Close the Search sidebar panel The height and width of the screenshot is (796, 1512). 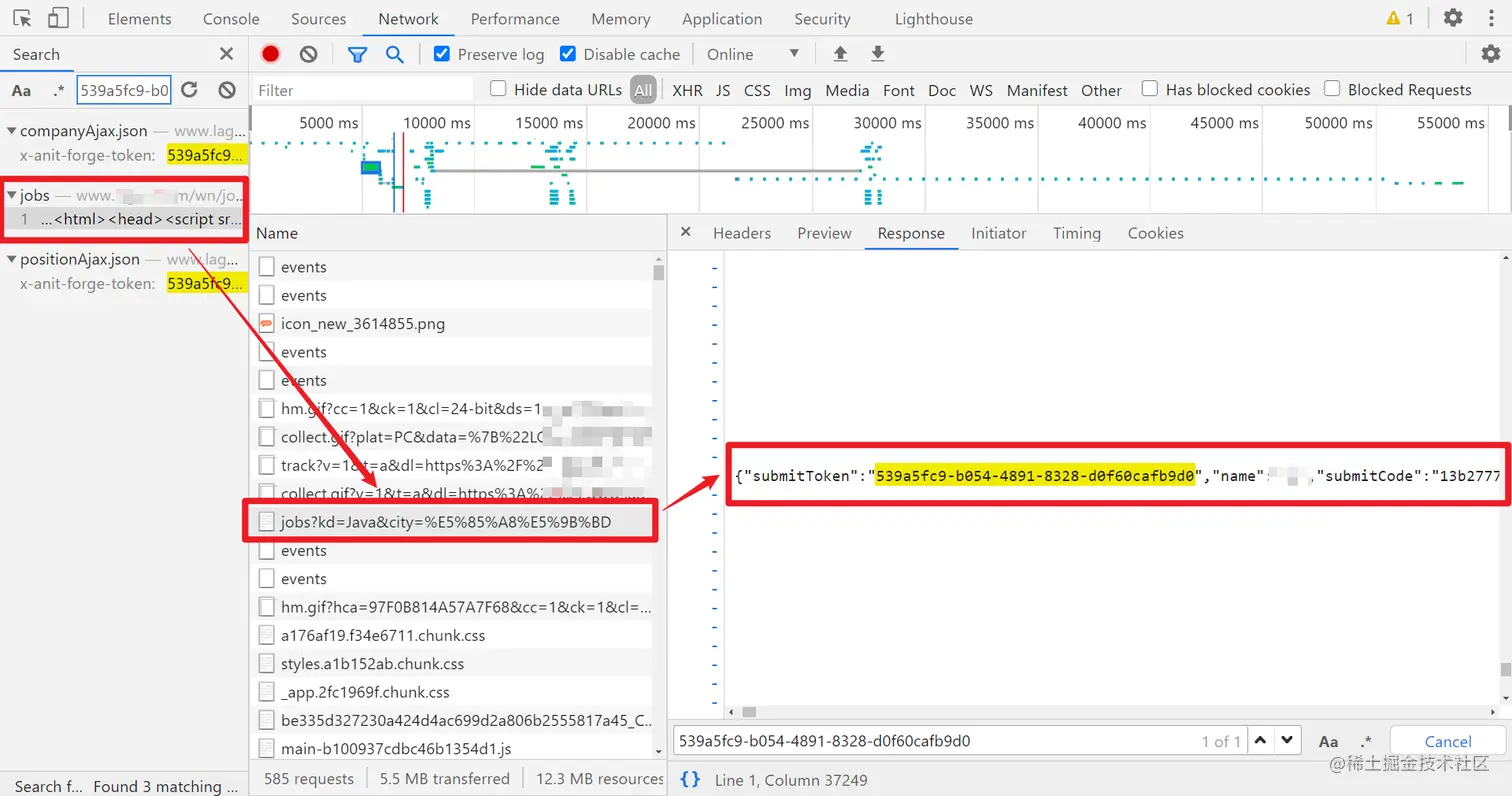(x=227, y=54)
